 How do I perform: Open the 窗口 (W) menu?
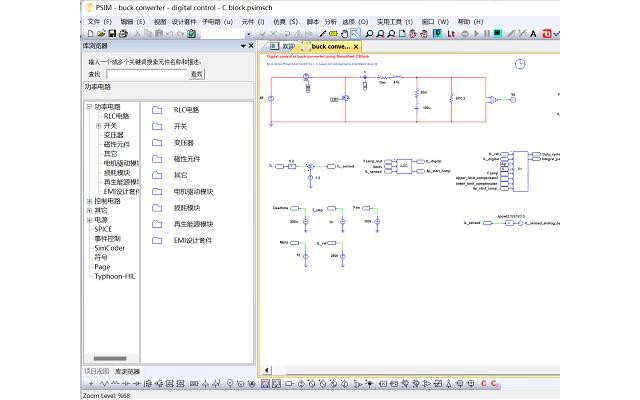435,21
